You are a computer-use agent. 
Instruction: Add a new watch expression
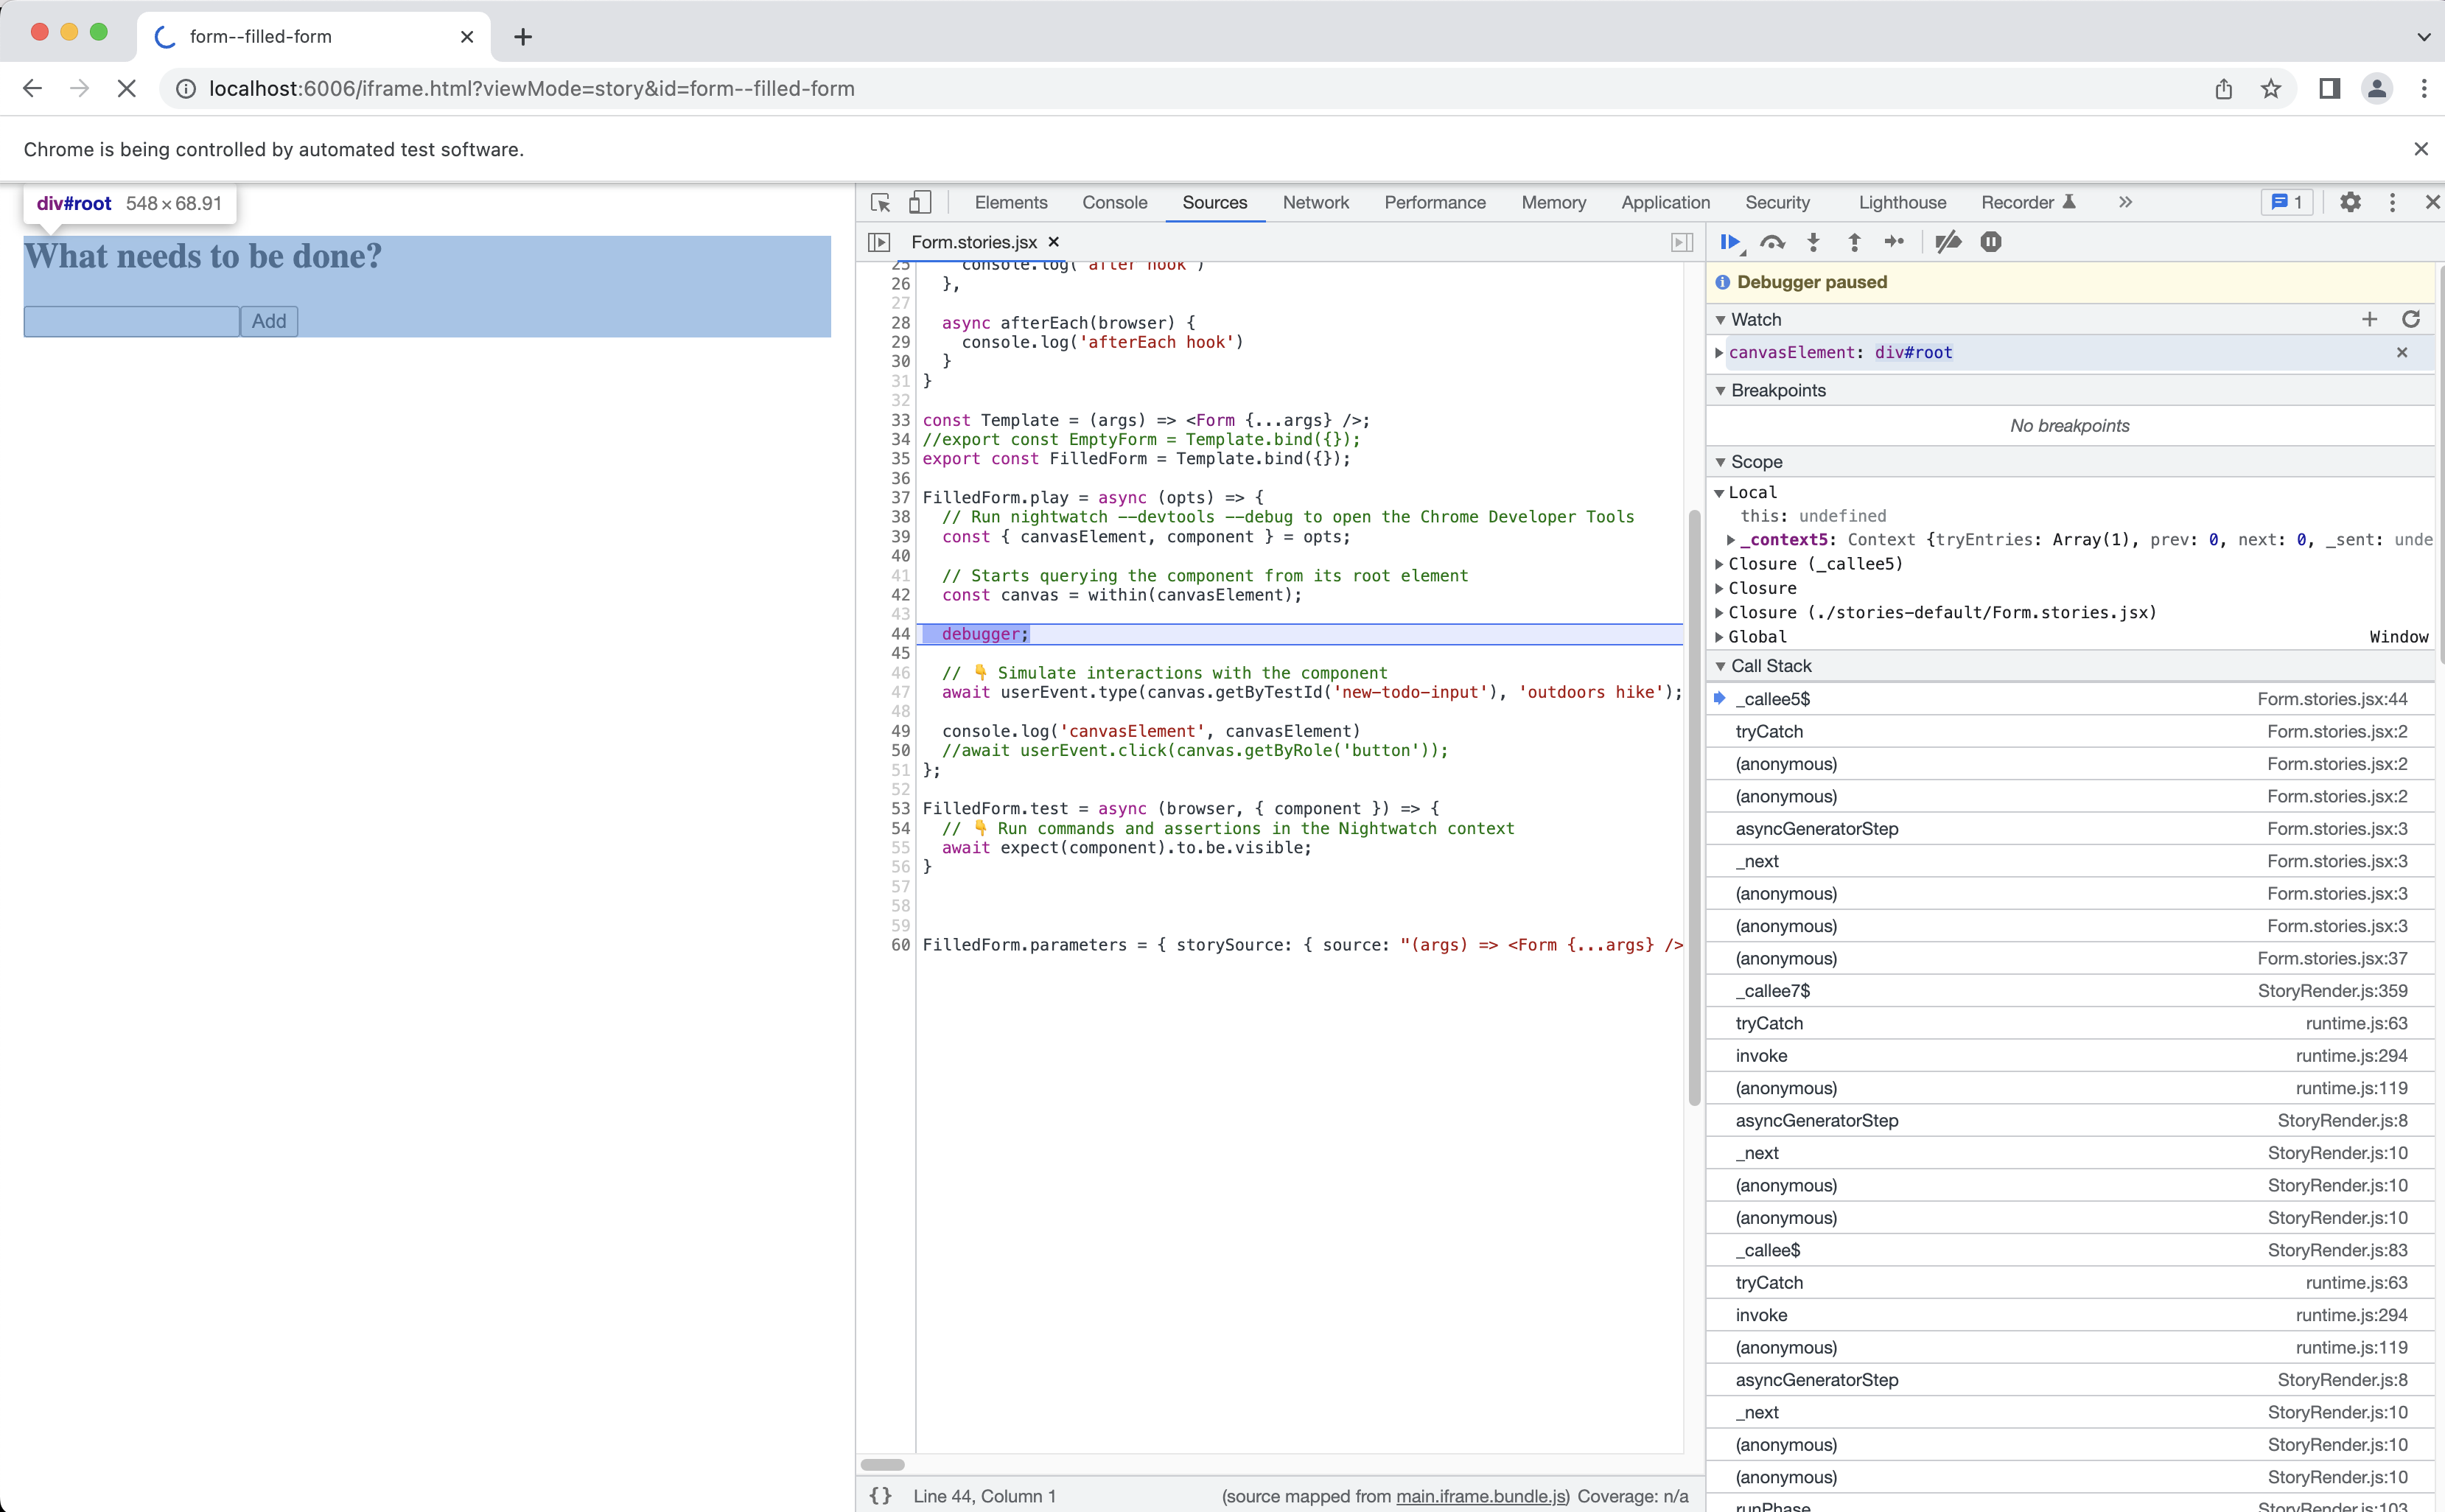coord(2369,319)
